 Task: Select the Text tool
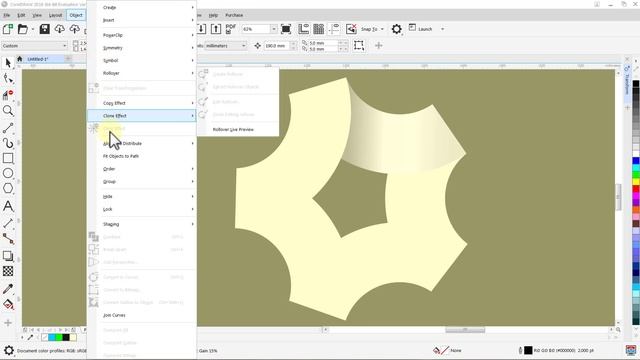point(8,206)
